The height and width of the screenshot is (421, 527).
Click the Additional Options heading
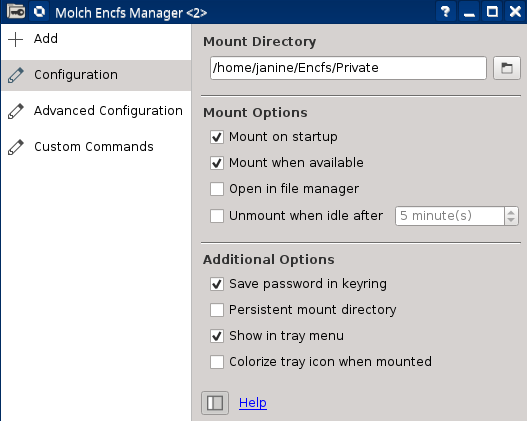click(x=269, y=260)
